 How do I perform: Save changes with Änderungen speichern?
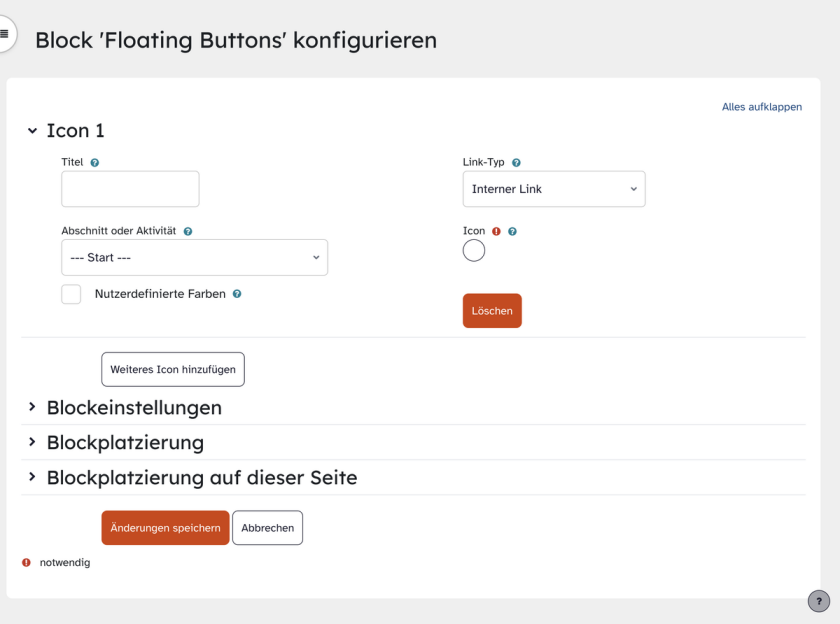click(x=165, y=527)
